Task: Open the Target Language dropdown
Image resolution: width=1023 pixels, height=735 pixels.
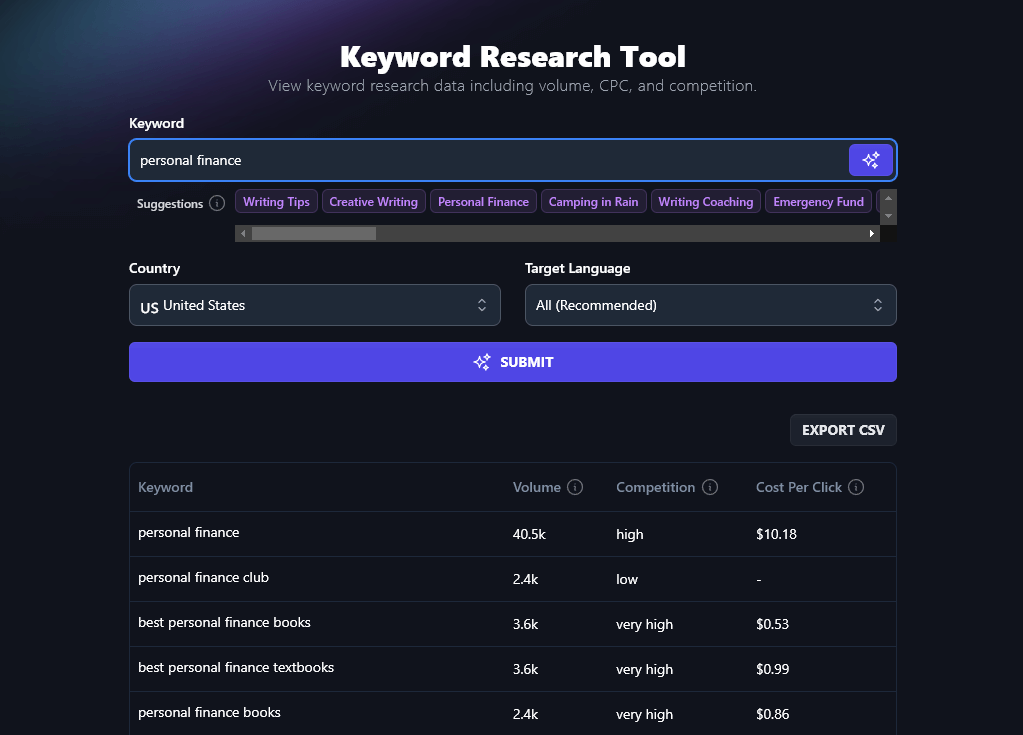Action: tap(710, 305)
